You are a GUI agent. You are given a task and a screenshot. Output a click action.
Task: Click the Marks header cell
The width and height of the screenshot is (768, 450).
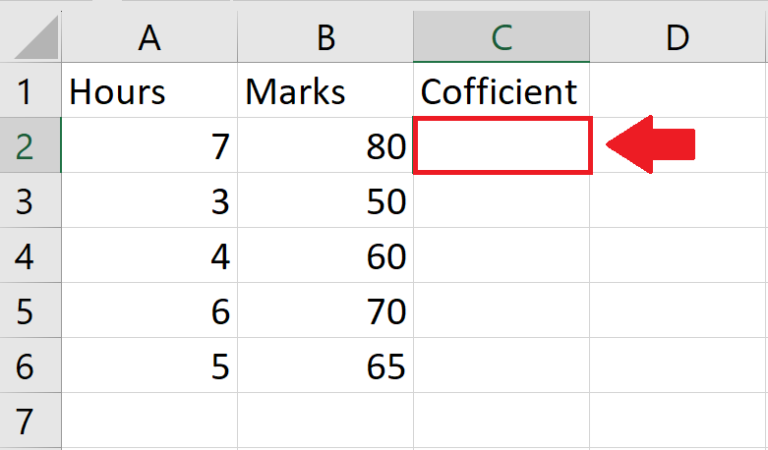pos(325,92)
